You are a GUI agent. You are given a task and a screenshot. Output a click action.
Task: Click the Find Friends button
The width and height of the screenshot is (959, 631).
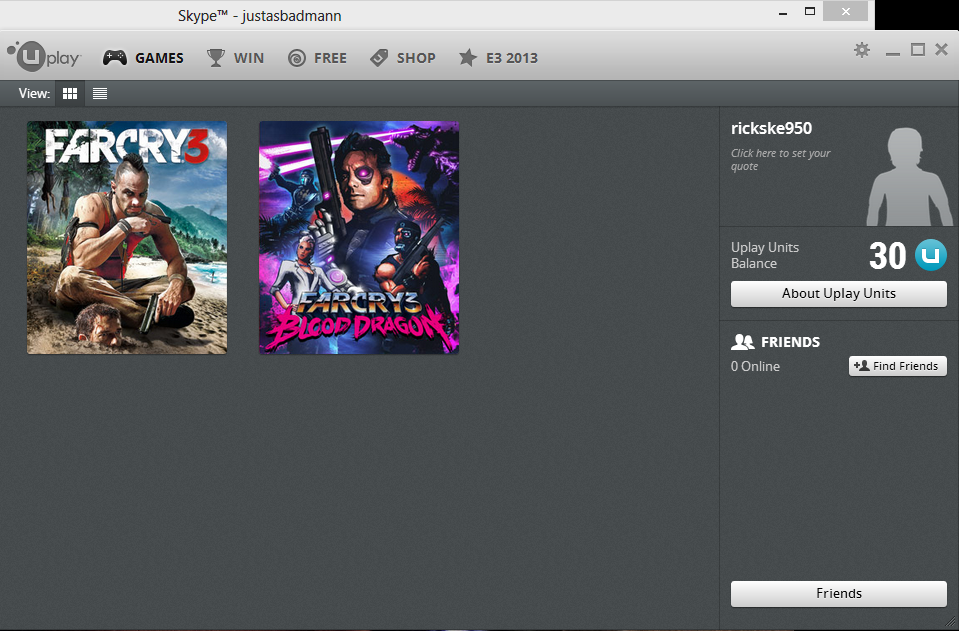click(x=897, y=366)
